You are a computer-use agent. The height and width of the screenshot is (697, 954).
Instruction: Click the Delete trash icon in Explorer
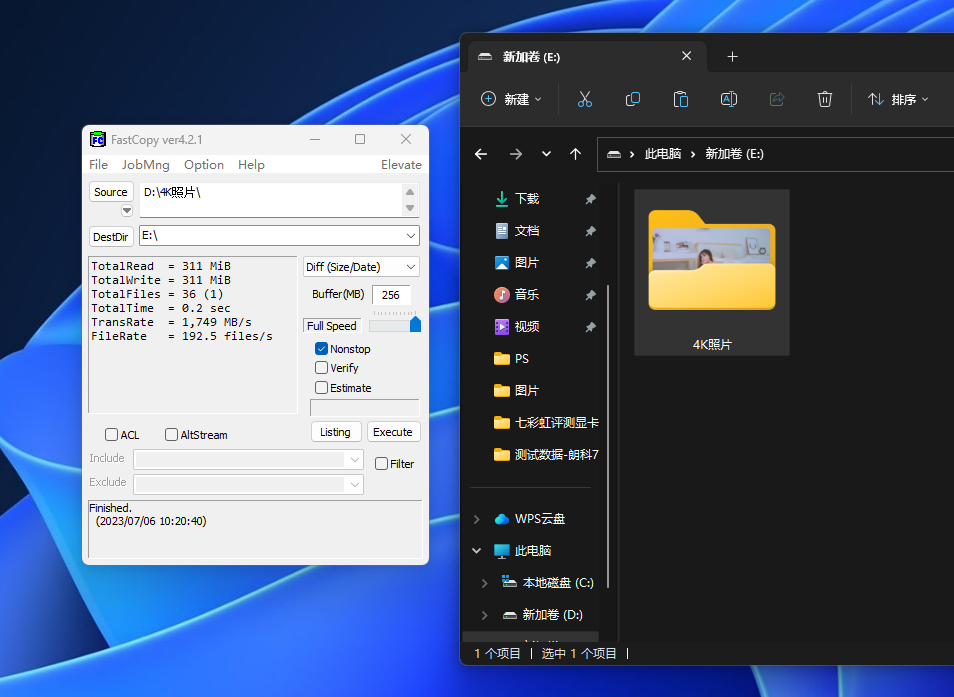coord(824,99)
